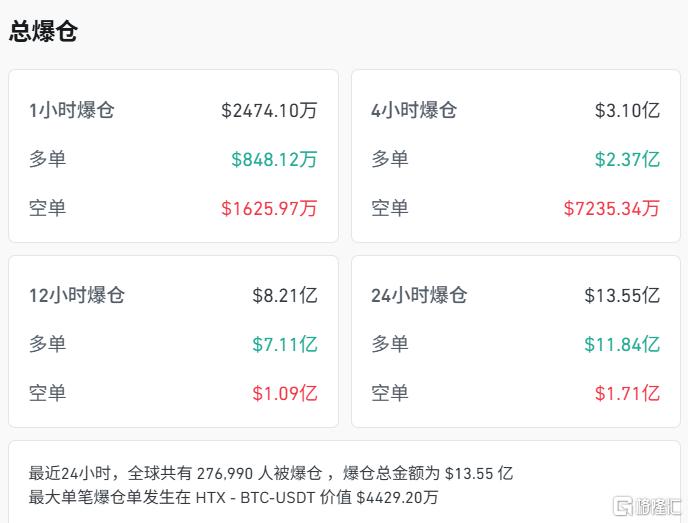
Task: Open the 12小时爆仓 card title
Action: pyautogui.click(x=77, y=295)
